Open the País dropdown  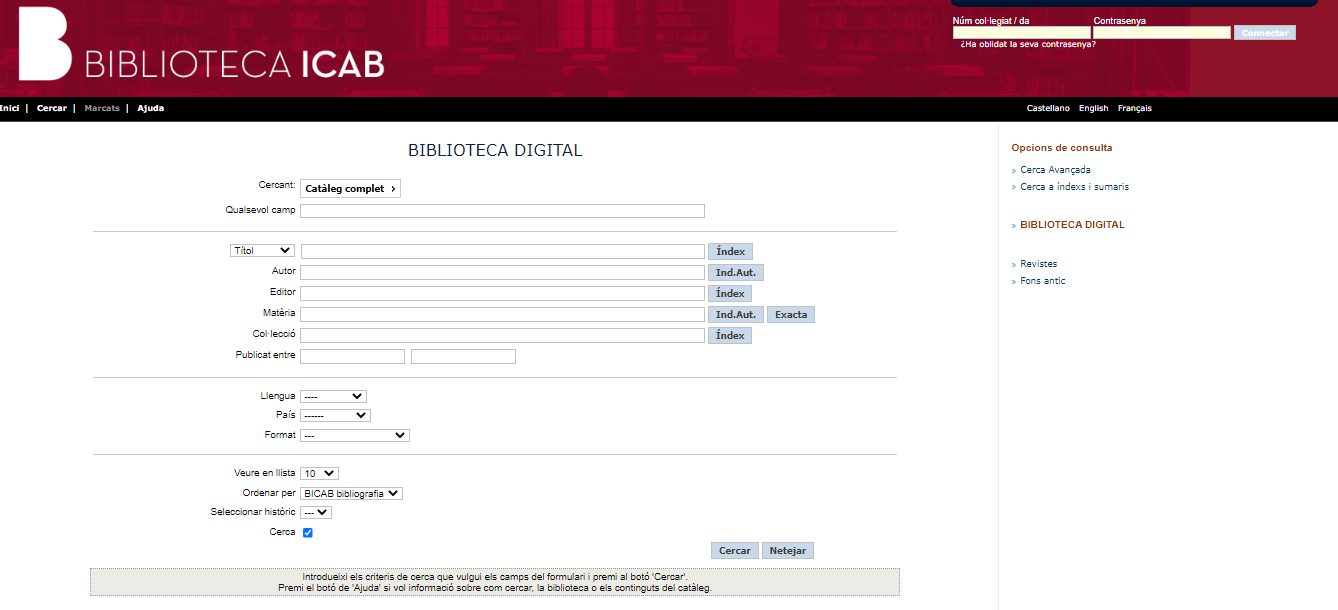pos(335,416)
